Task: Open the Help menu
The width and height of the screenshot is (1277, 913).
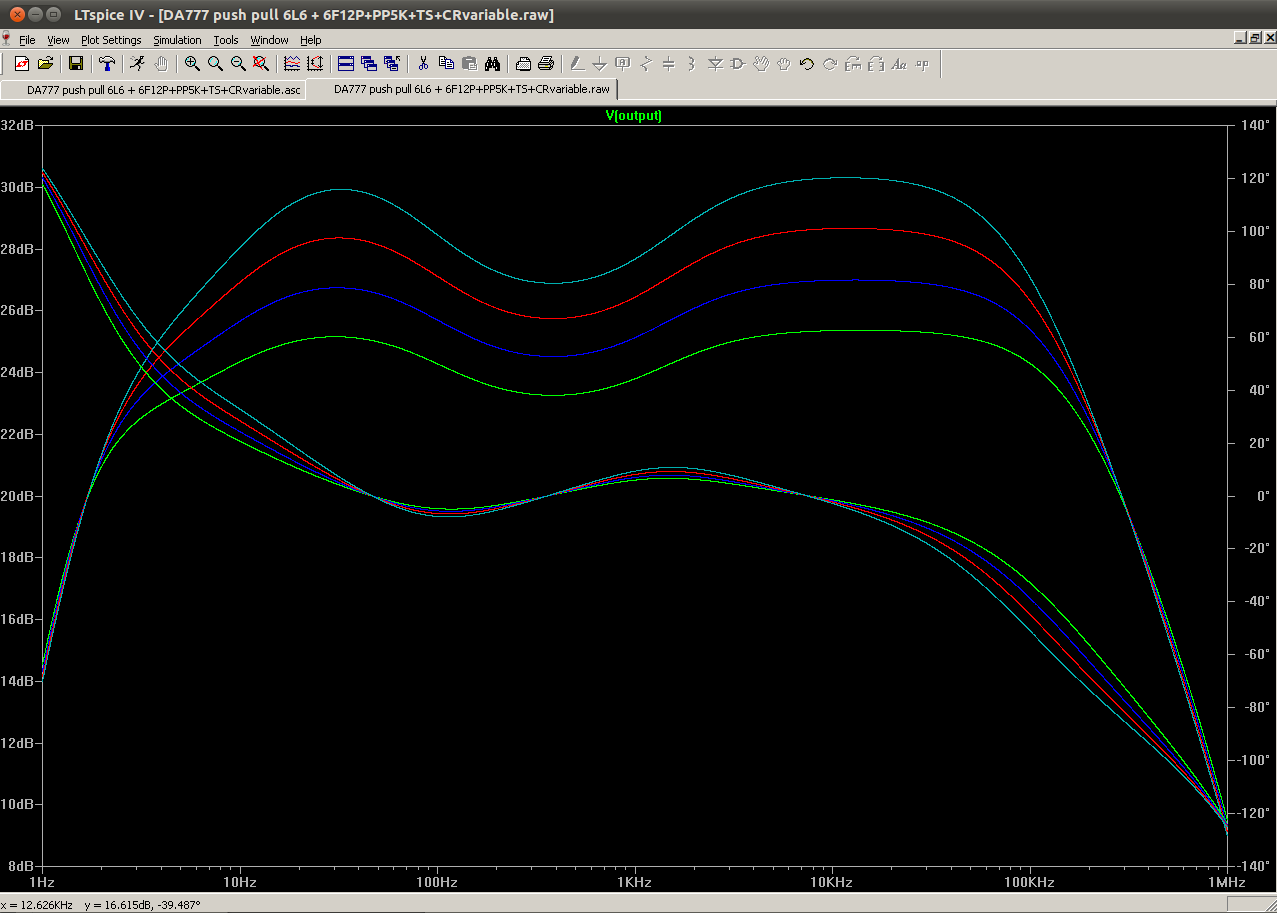Action: (x=311, y=40)
